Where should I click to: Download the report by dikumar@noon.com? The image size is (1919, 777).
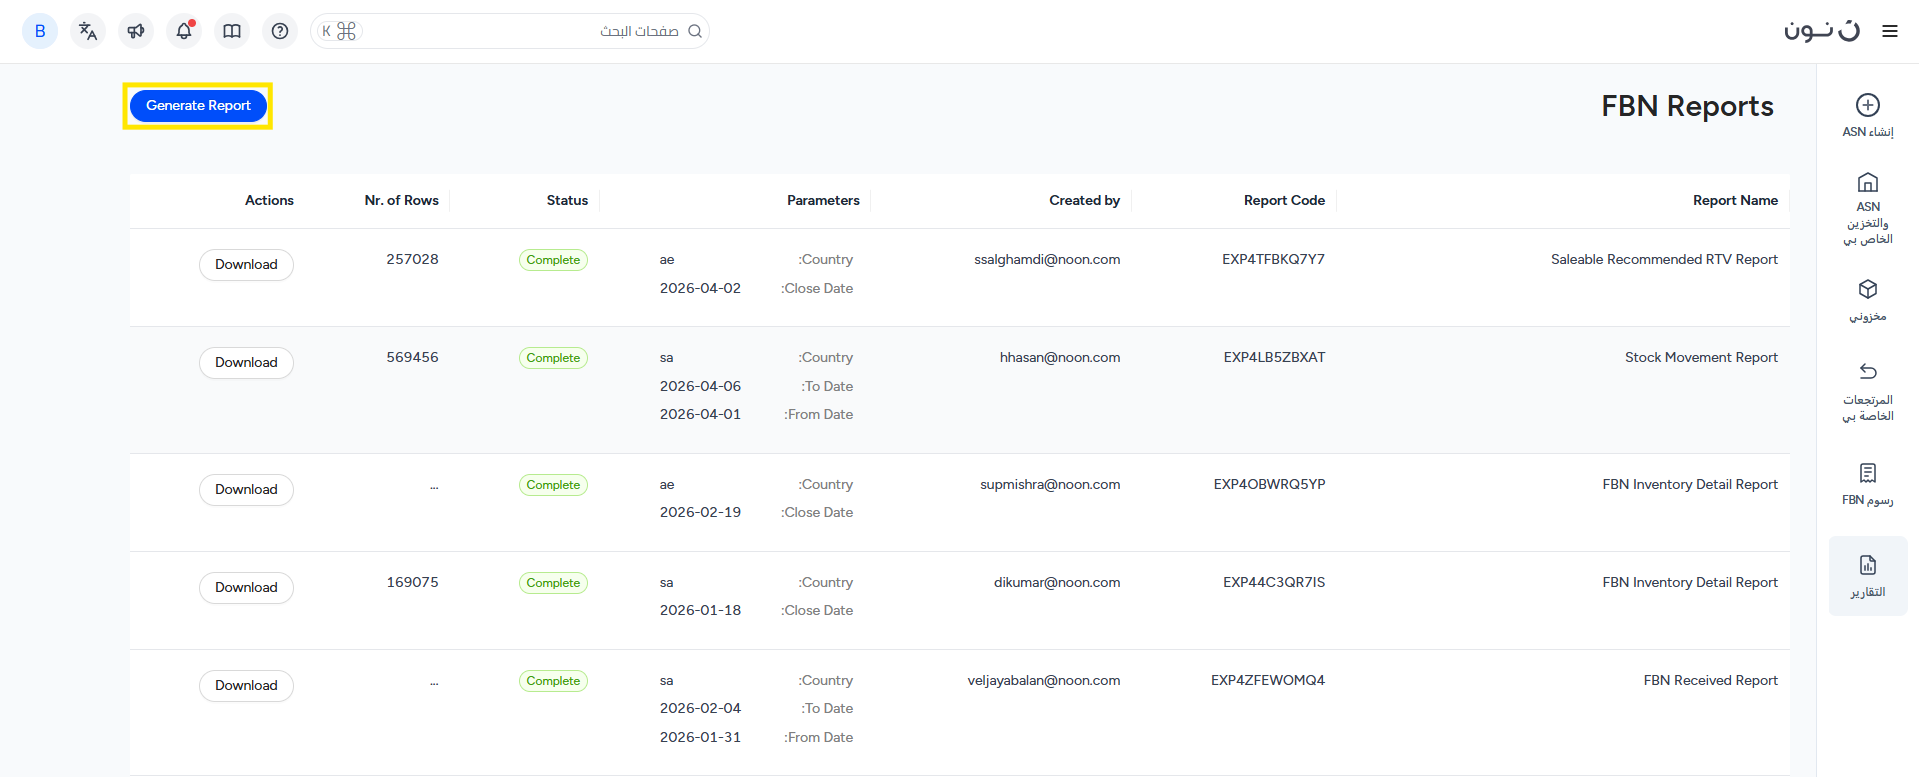point(246,588)
